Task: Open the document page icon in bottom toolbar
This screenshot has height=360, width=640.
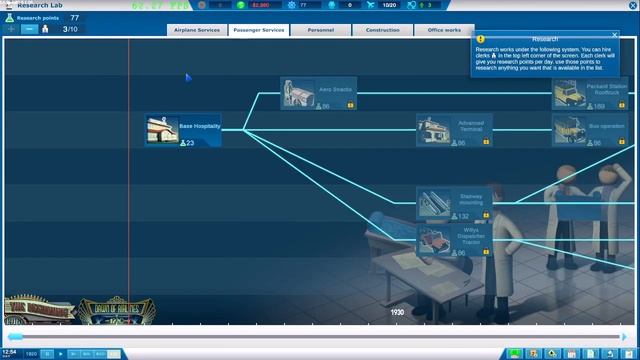Action: tap(591, 353)
